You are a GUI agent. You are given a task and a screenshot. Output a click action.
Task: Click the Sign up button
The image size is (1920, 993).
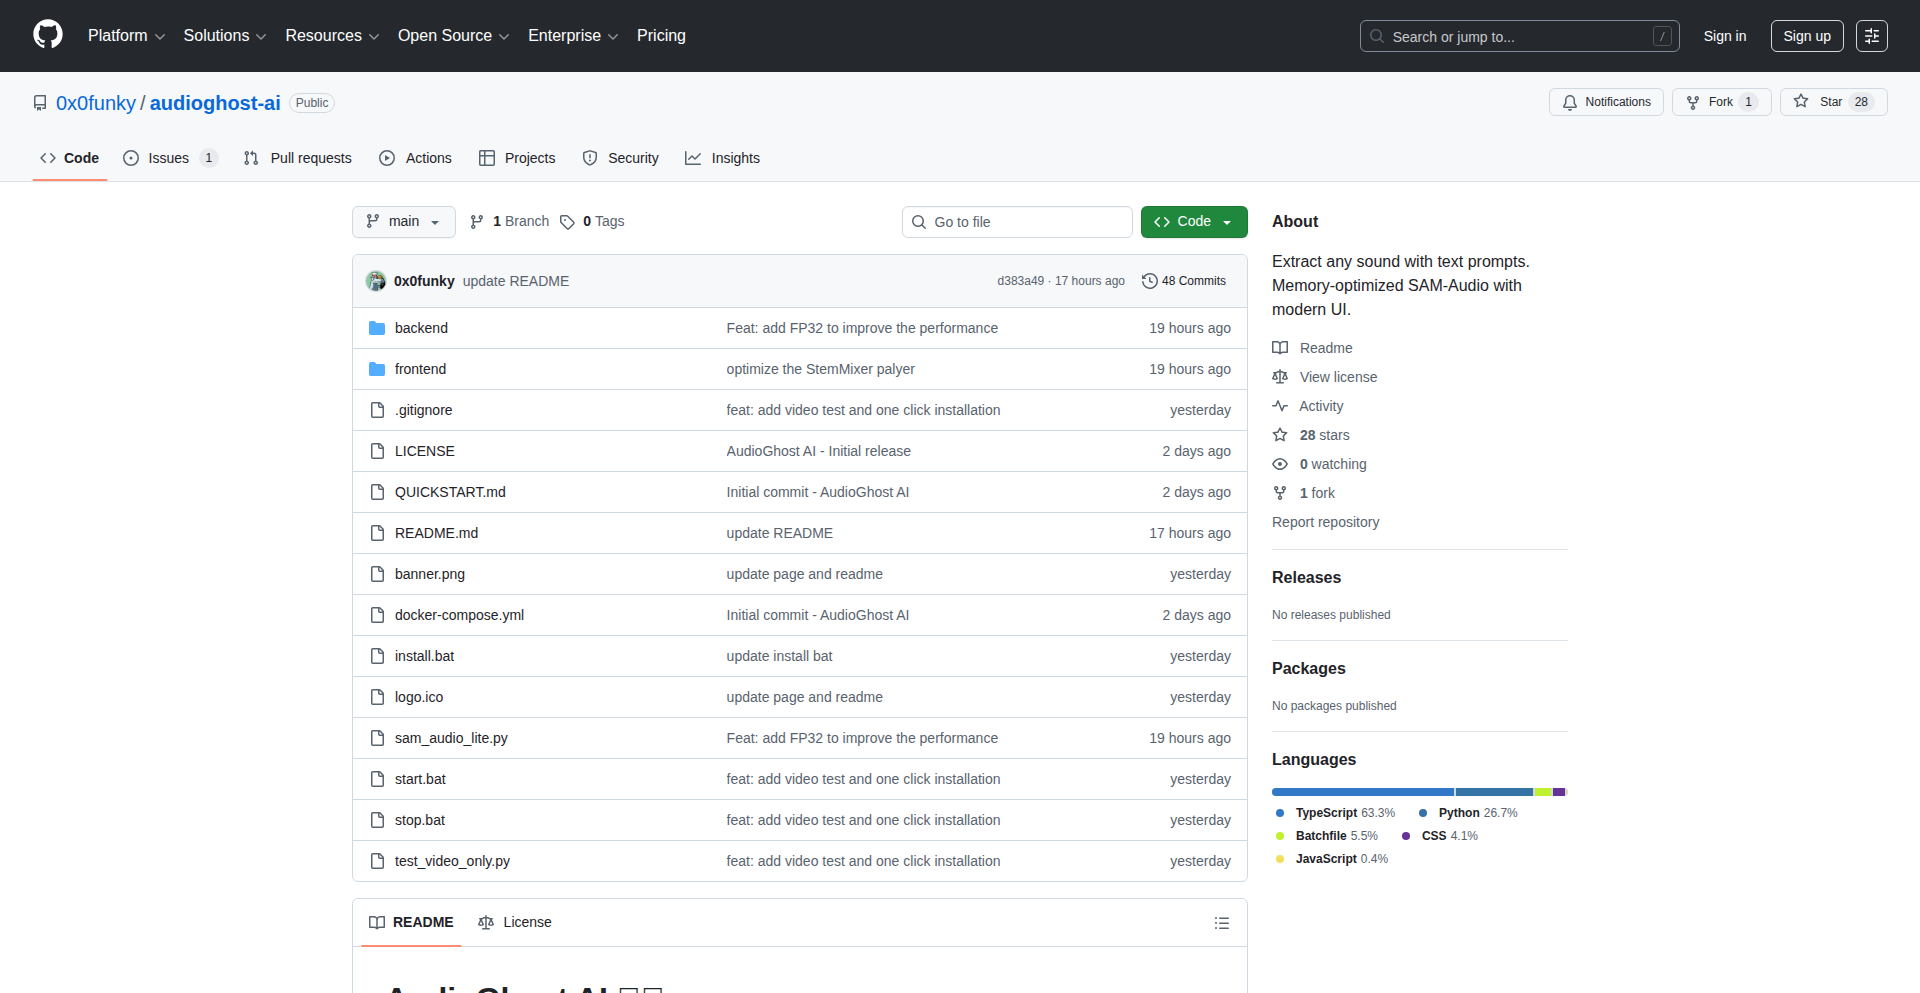[x=1806, y=36]
